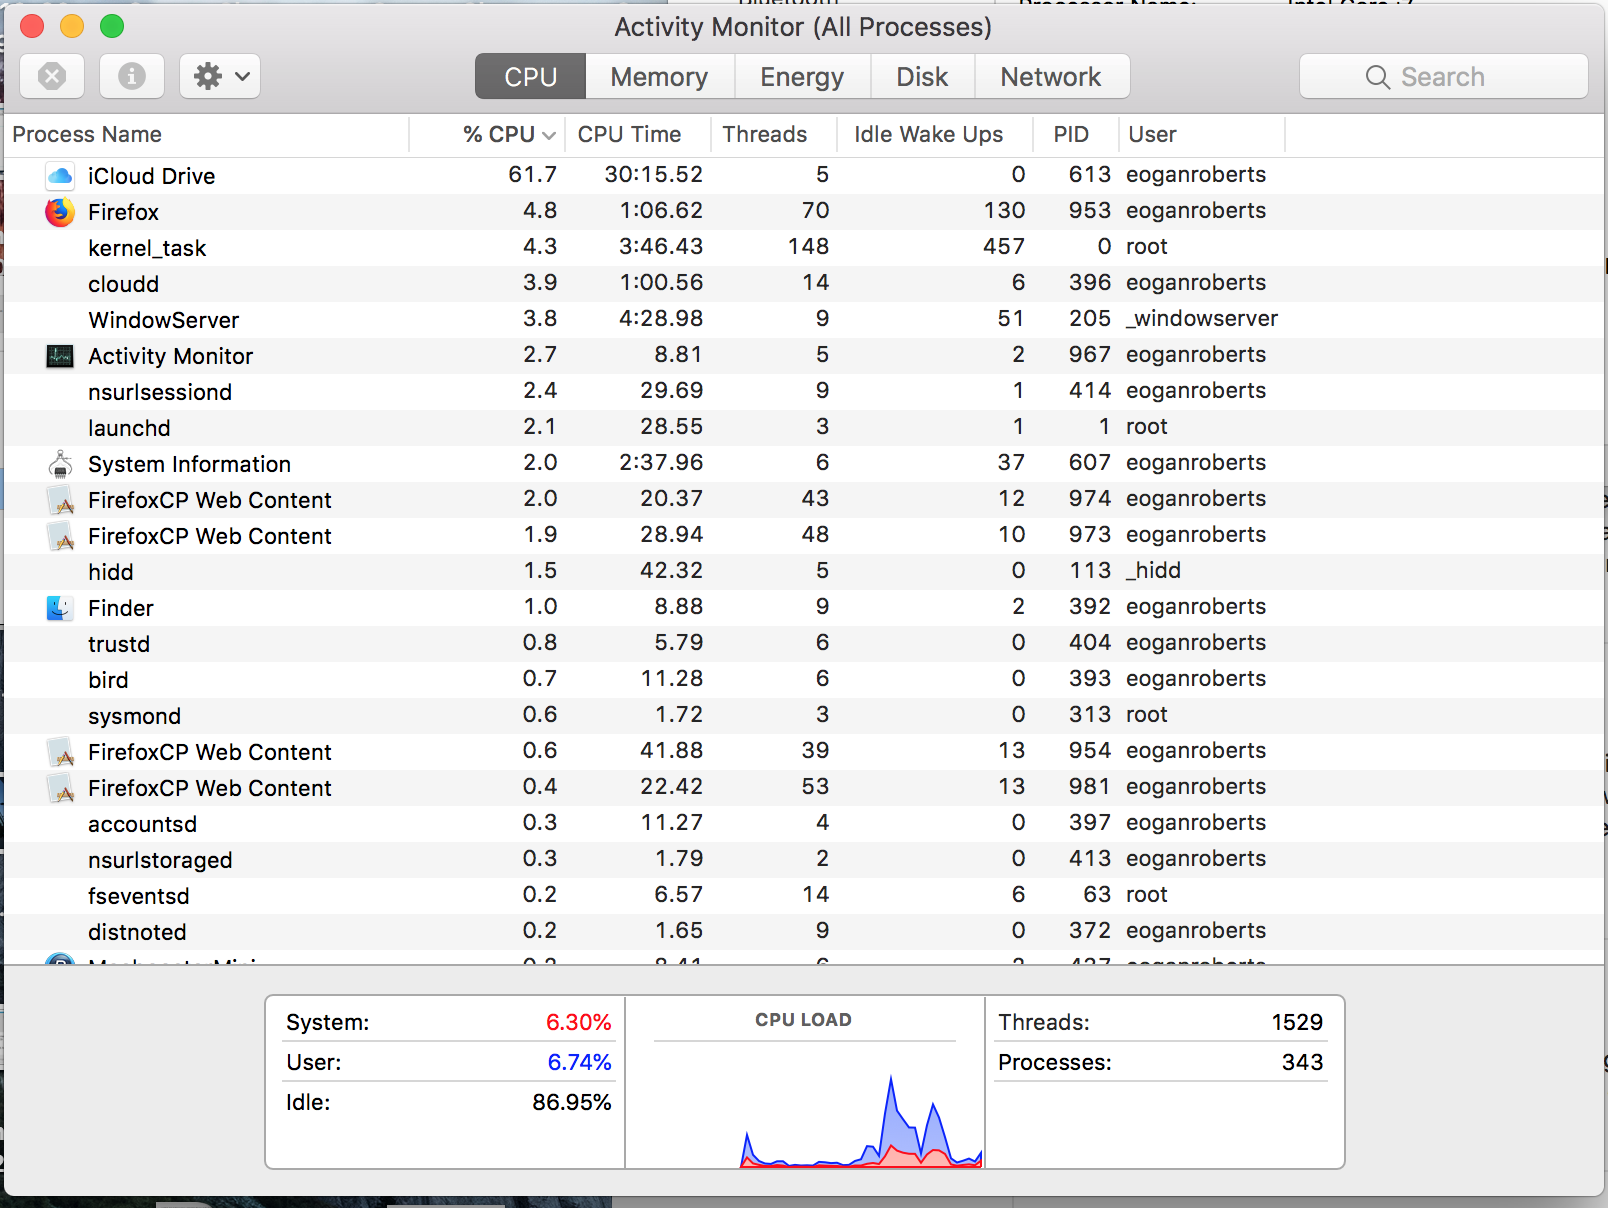Sort by the PID column header
This screenshot has height=1208, width=1608.
[1076, 134]
